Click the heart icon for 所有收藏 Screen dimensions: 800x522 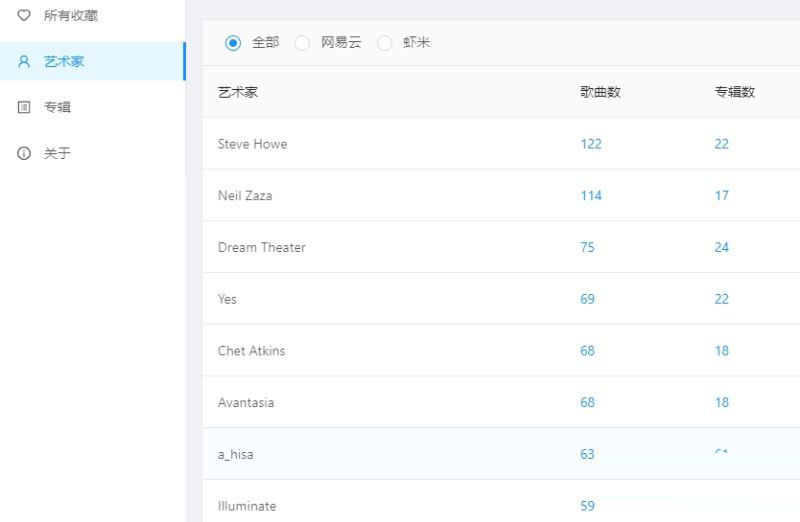[x=24, y=16]
